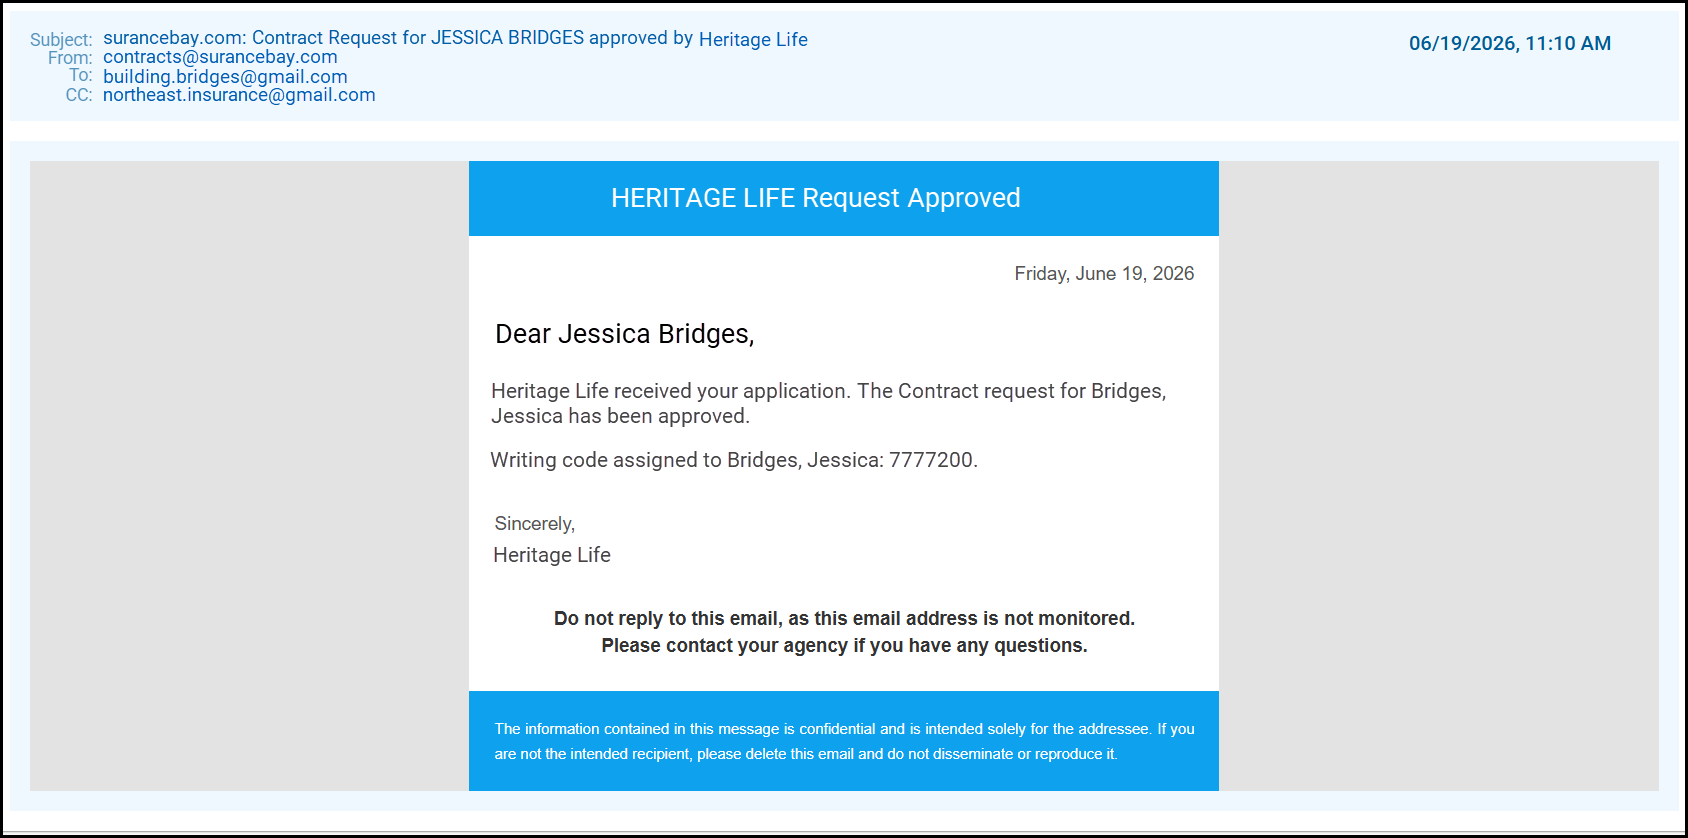Screen dimensions: 1688x838
Task: Click the Heritage Life name in subject
Action: coord(753,39)
